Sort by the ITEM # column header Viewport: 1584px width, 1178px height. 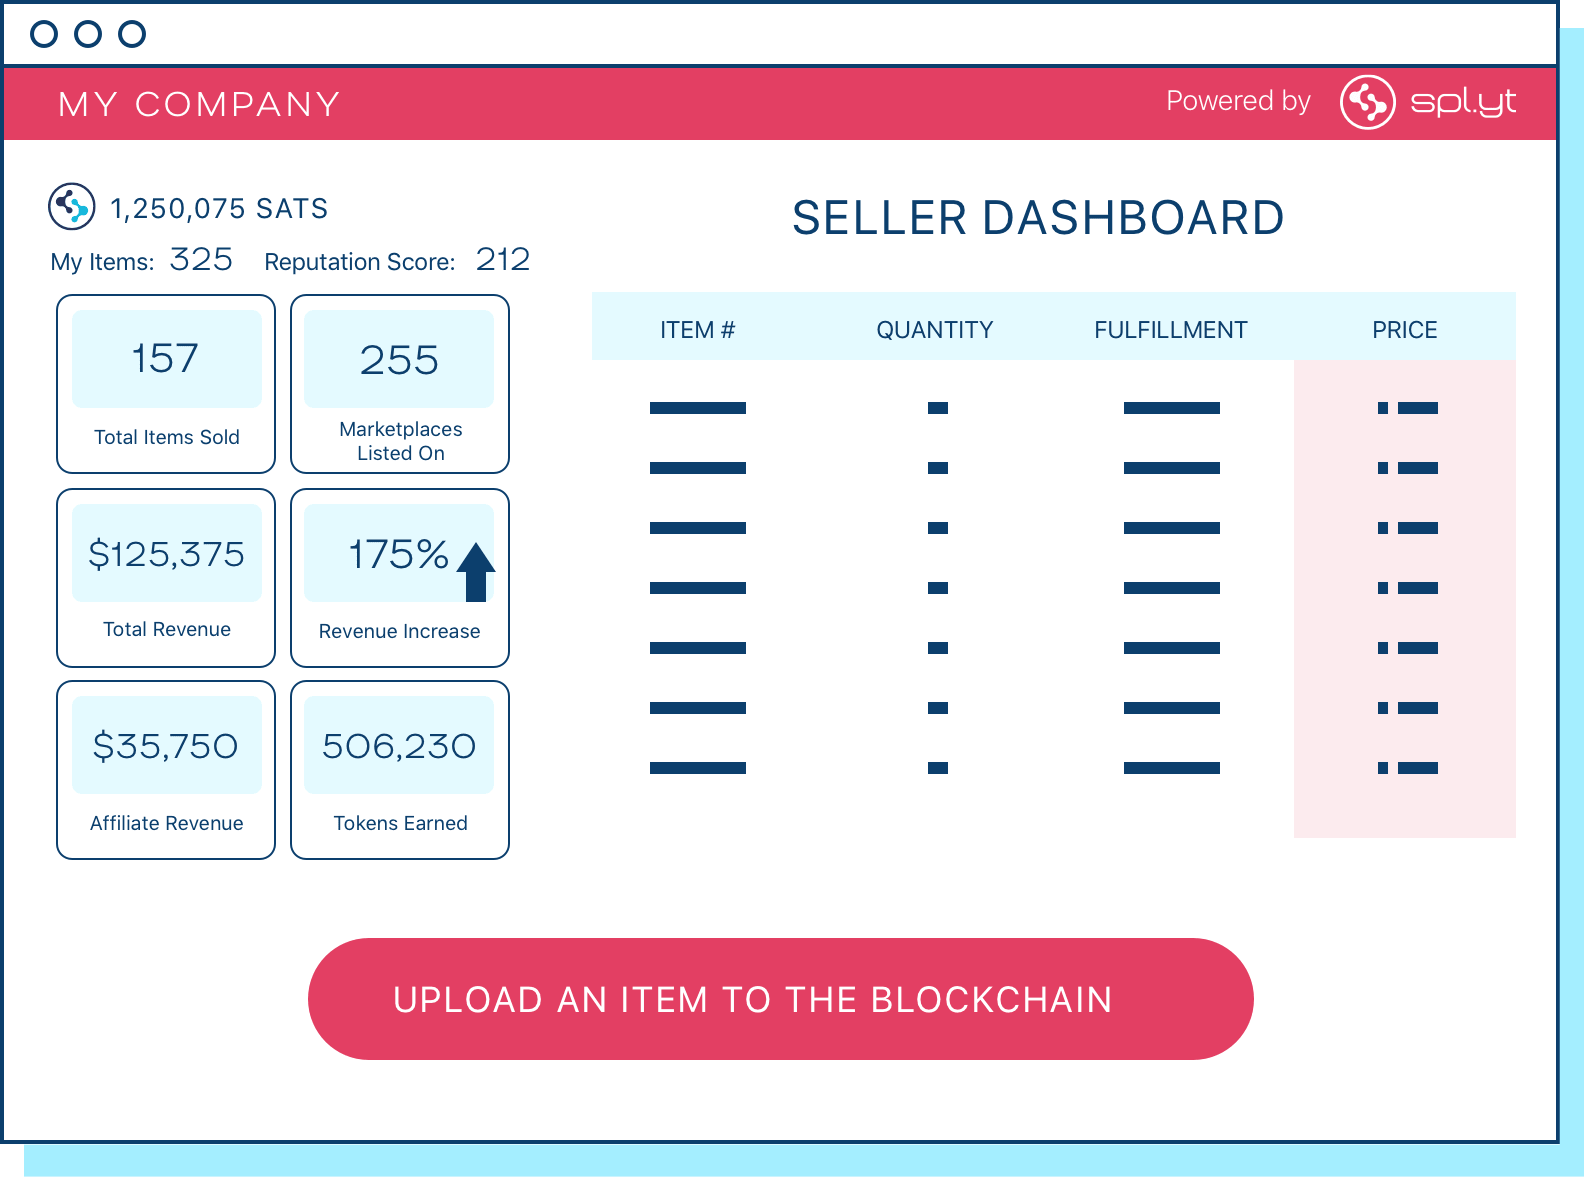(x=697, y=330)
